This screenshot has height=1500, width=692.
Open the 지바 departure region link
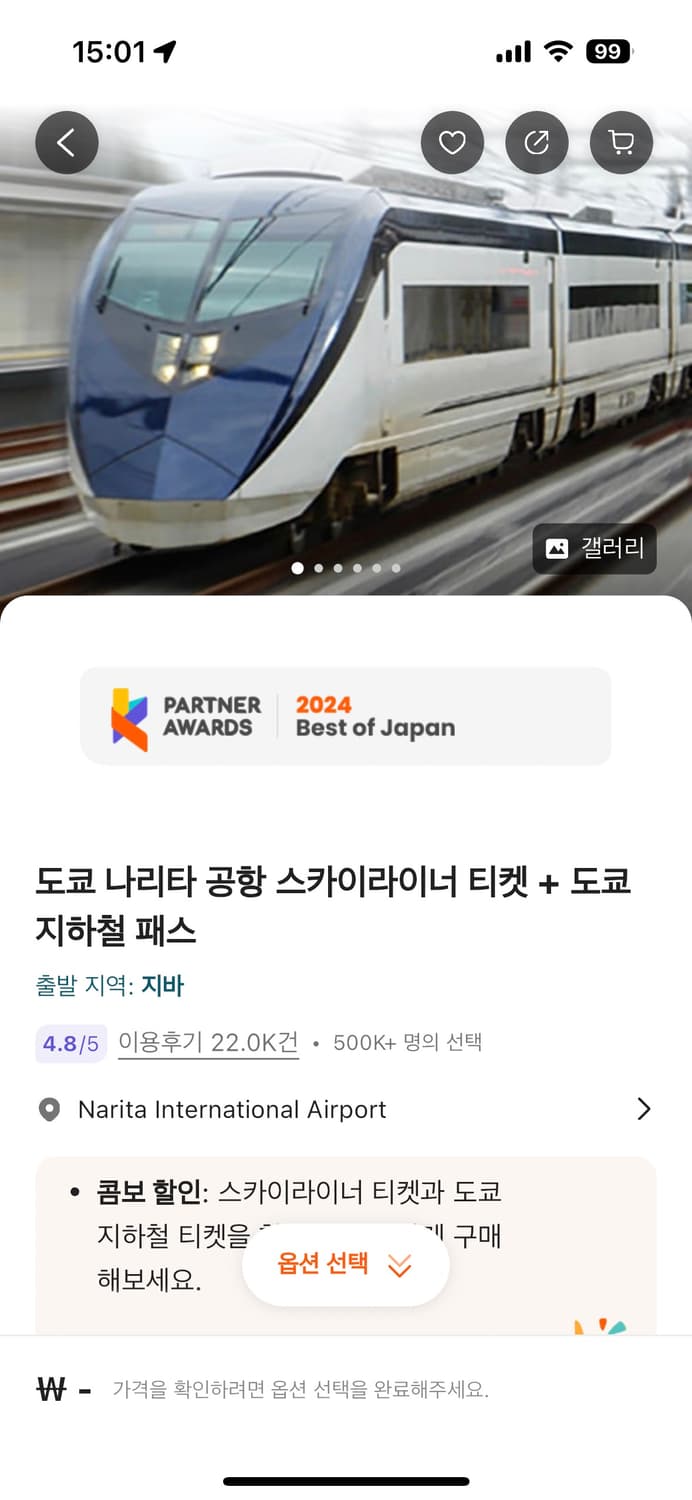[x=162, y=986]
